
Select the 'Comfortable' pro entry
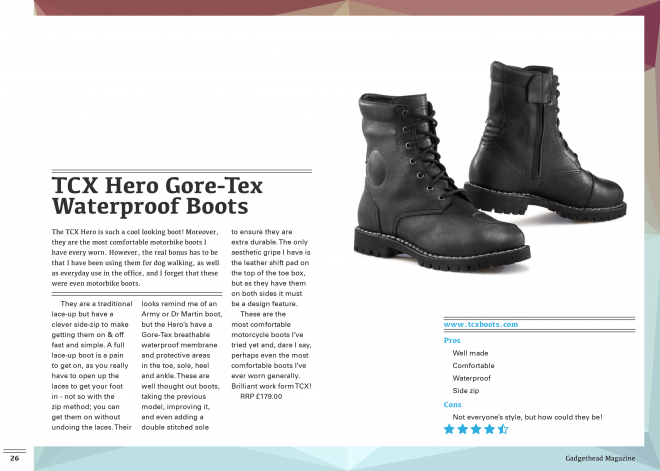tap(473, 366)
